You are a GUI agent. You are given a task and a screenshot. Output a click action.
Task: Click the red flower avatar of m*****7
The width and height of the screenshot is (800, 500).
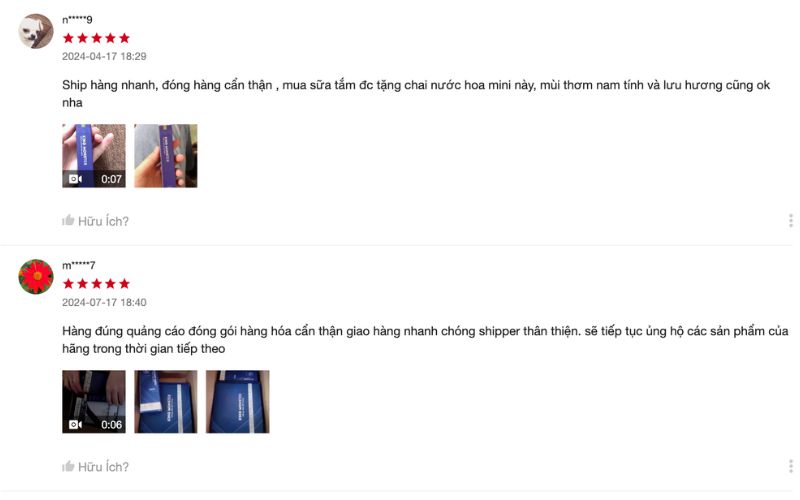[x=36, y=277]
